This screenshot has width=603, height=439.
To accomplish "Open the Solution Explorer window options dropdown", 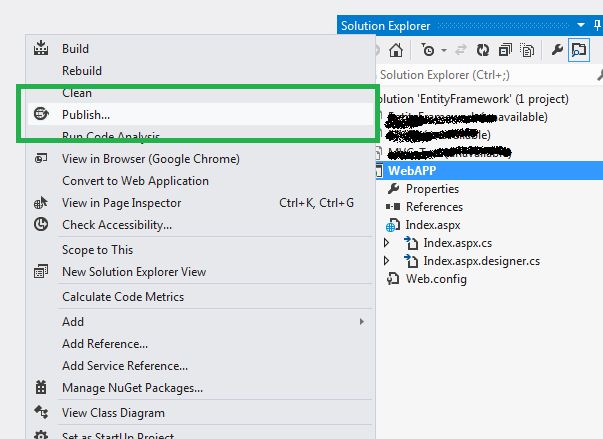I will coord(582,25).
